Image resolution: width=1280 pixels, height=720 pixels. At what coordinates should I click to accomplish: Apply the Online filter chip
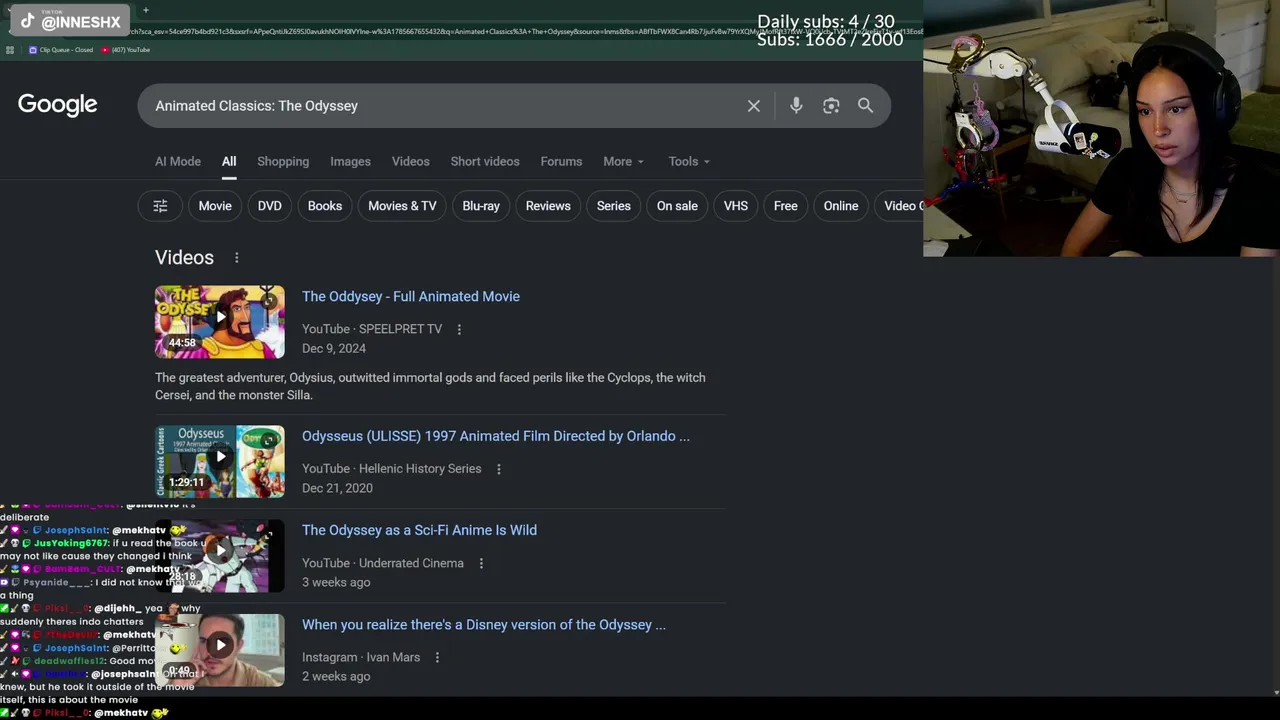pyautogui.click(x=841, y=206)
